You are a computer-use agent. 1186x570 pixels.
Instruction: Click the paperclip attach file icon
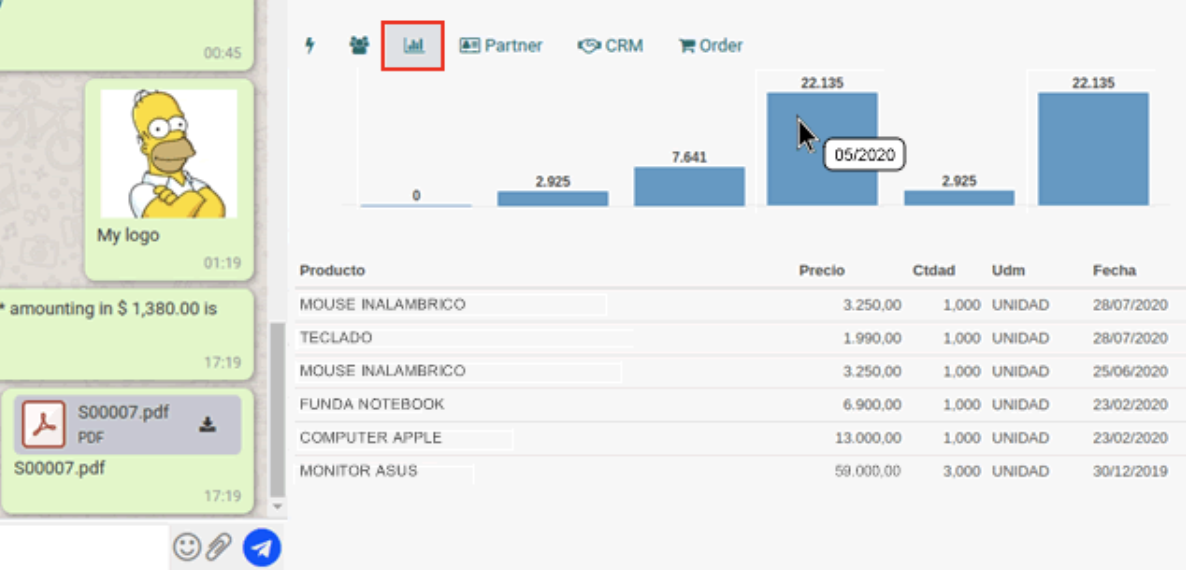[x=219, y=546]
